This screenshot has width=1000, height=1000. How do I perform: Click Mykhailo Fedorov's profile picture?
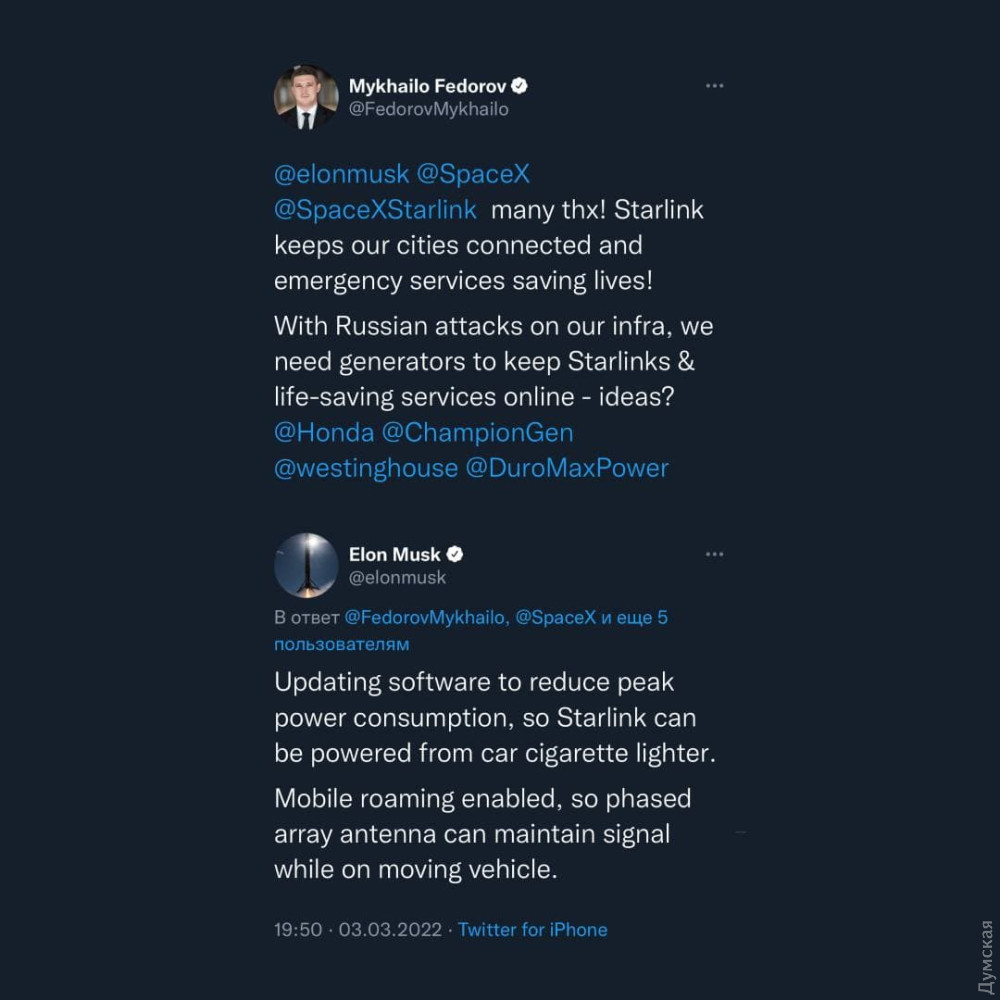point(305,98)
